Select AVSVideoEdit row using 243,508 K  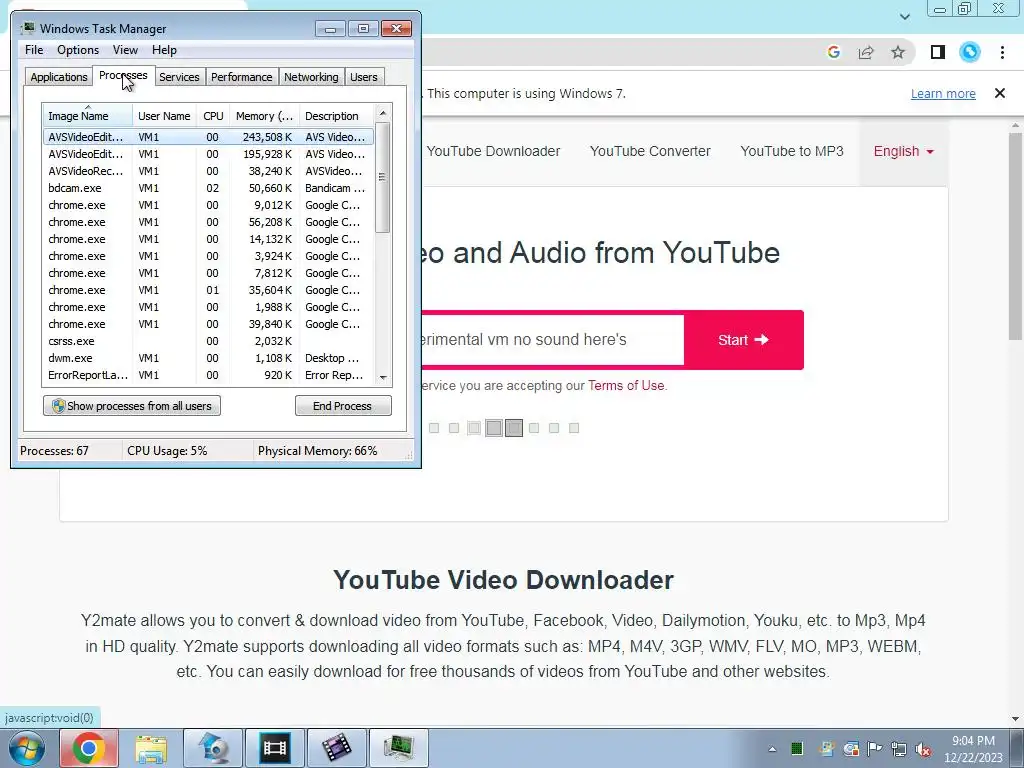tap(209, 137)
